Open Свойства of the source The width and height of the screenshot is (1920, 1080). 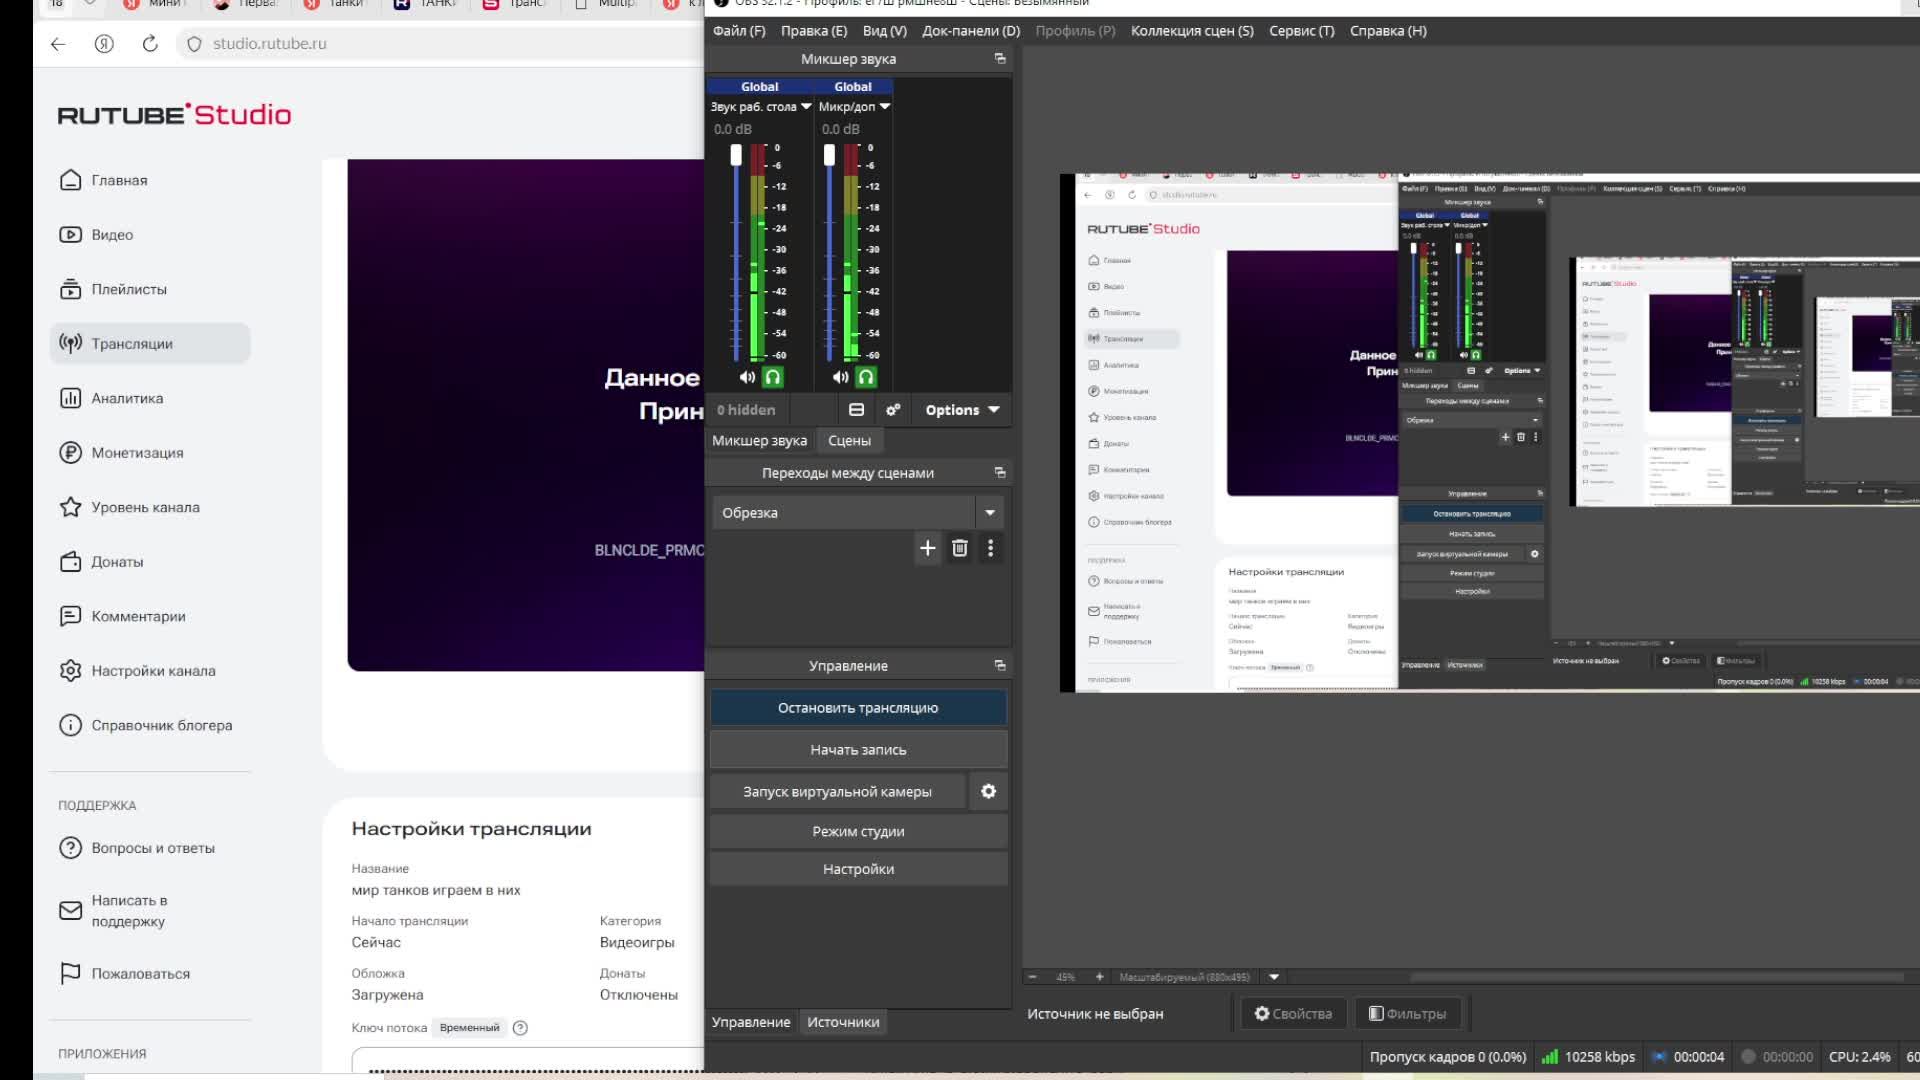tap(1294, 1014)
